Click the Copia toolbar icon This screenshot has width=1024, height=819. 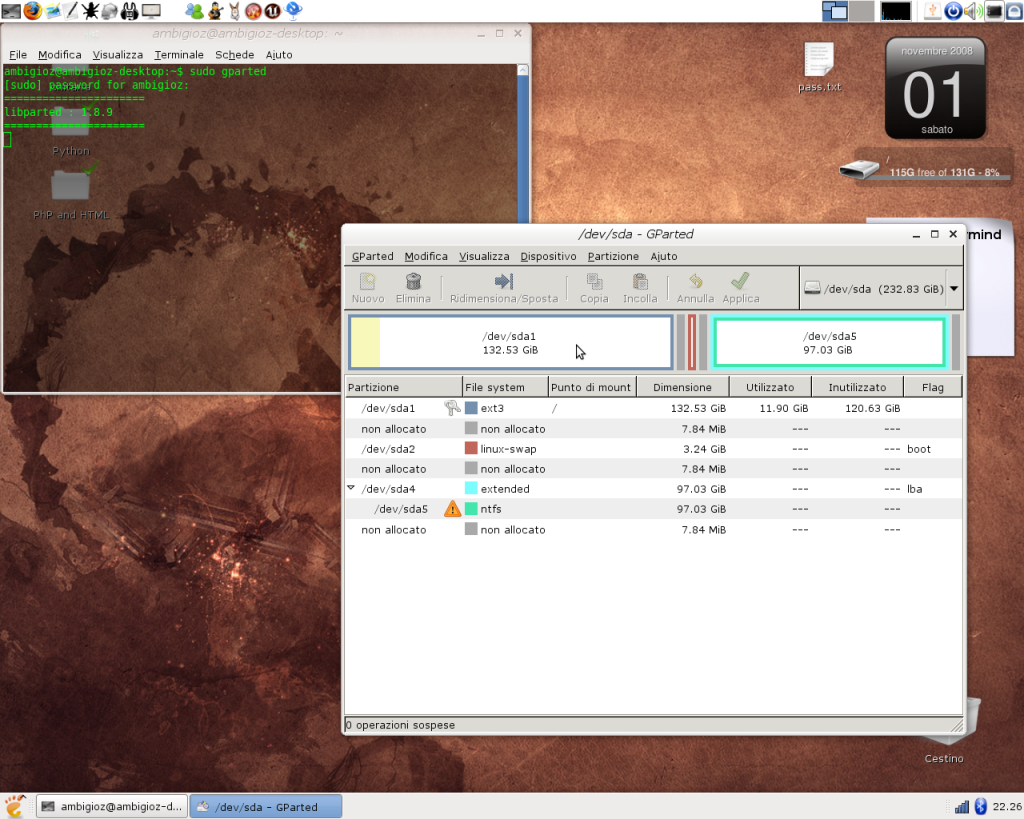coord(594,283)
